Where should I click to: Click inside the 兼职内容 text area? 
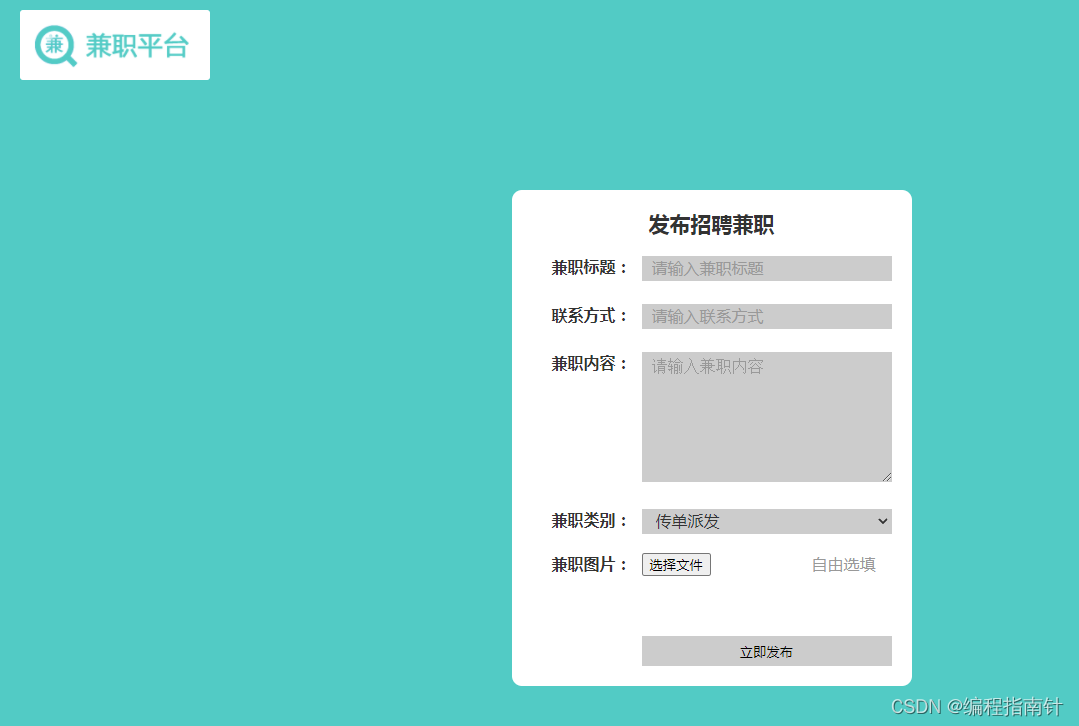tap(767, 417)
